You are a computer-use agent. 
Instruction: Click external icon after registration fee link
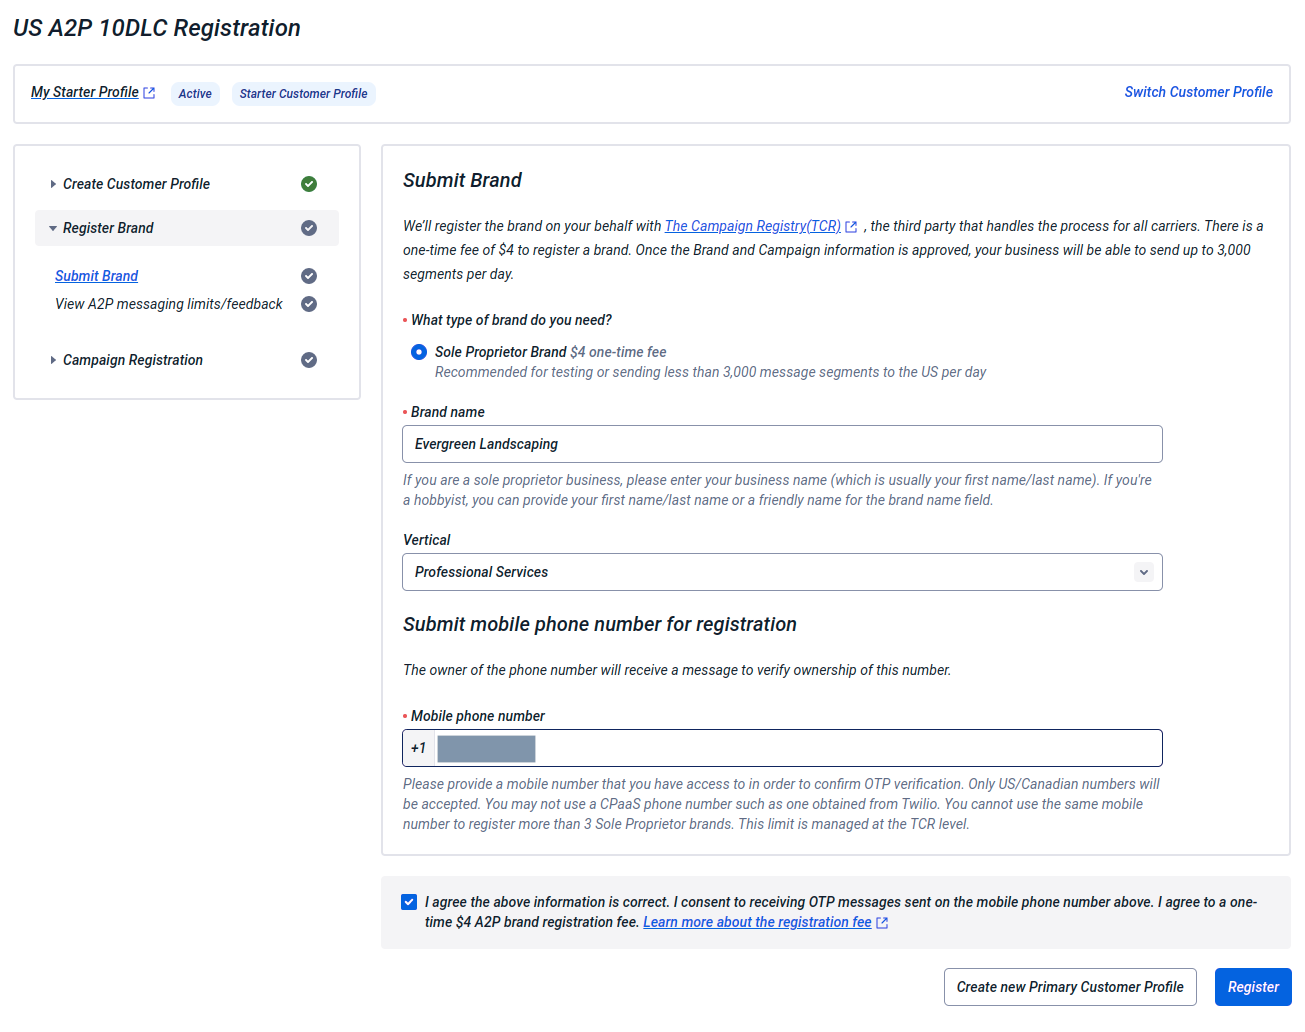coord(882,923)
